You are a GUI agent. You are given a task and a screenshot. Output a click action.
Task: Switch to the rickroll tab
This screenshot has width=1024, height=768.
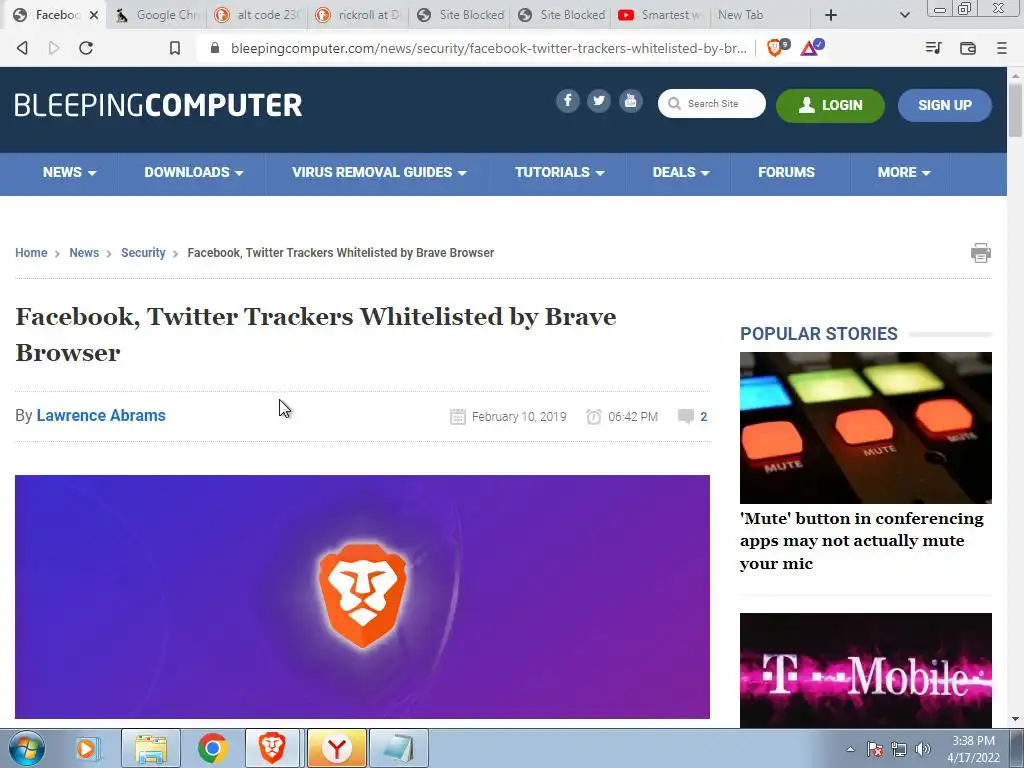tap(359, 14)
